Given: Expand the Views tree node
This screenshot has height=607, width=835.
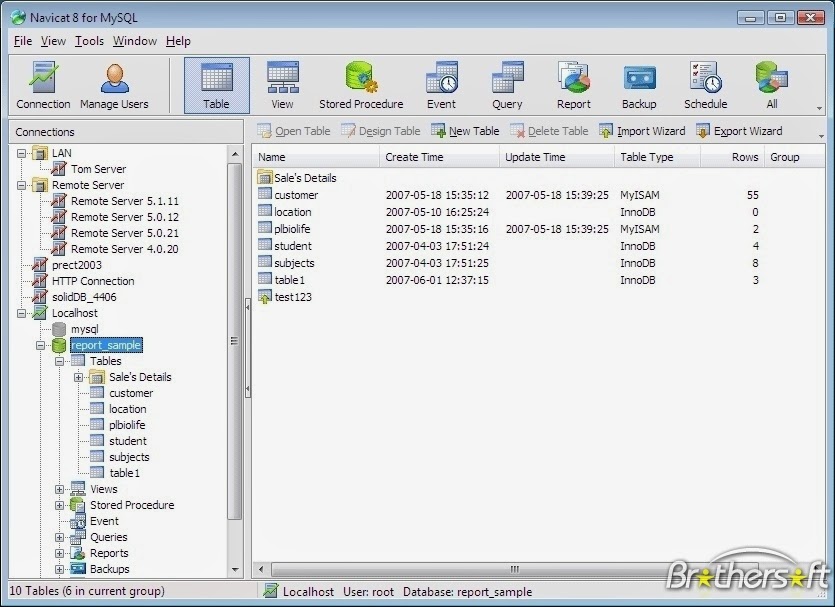Looking at the screenshot, I should click(60, 489).
